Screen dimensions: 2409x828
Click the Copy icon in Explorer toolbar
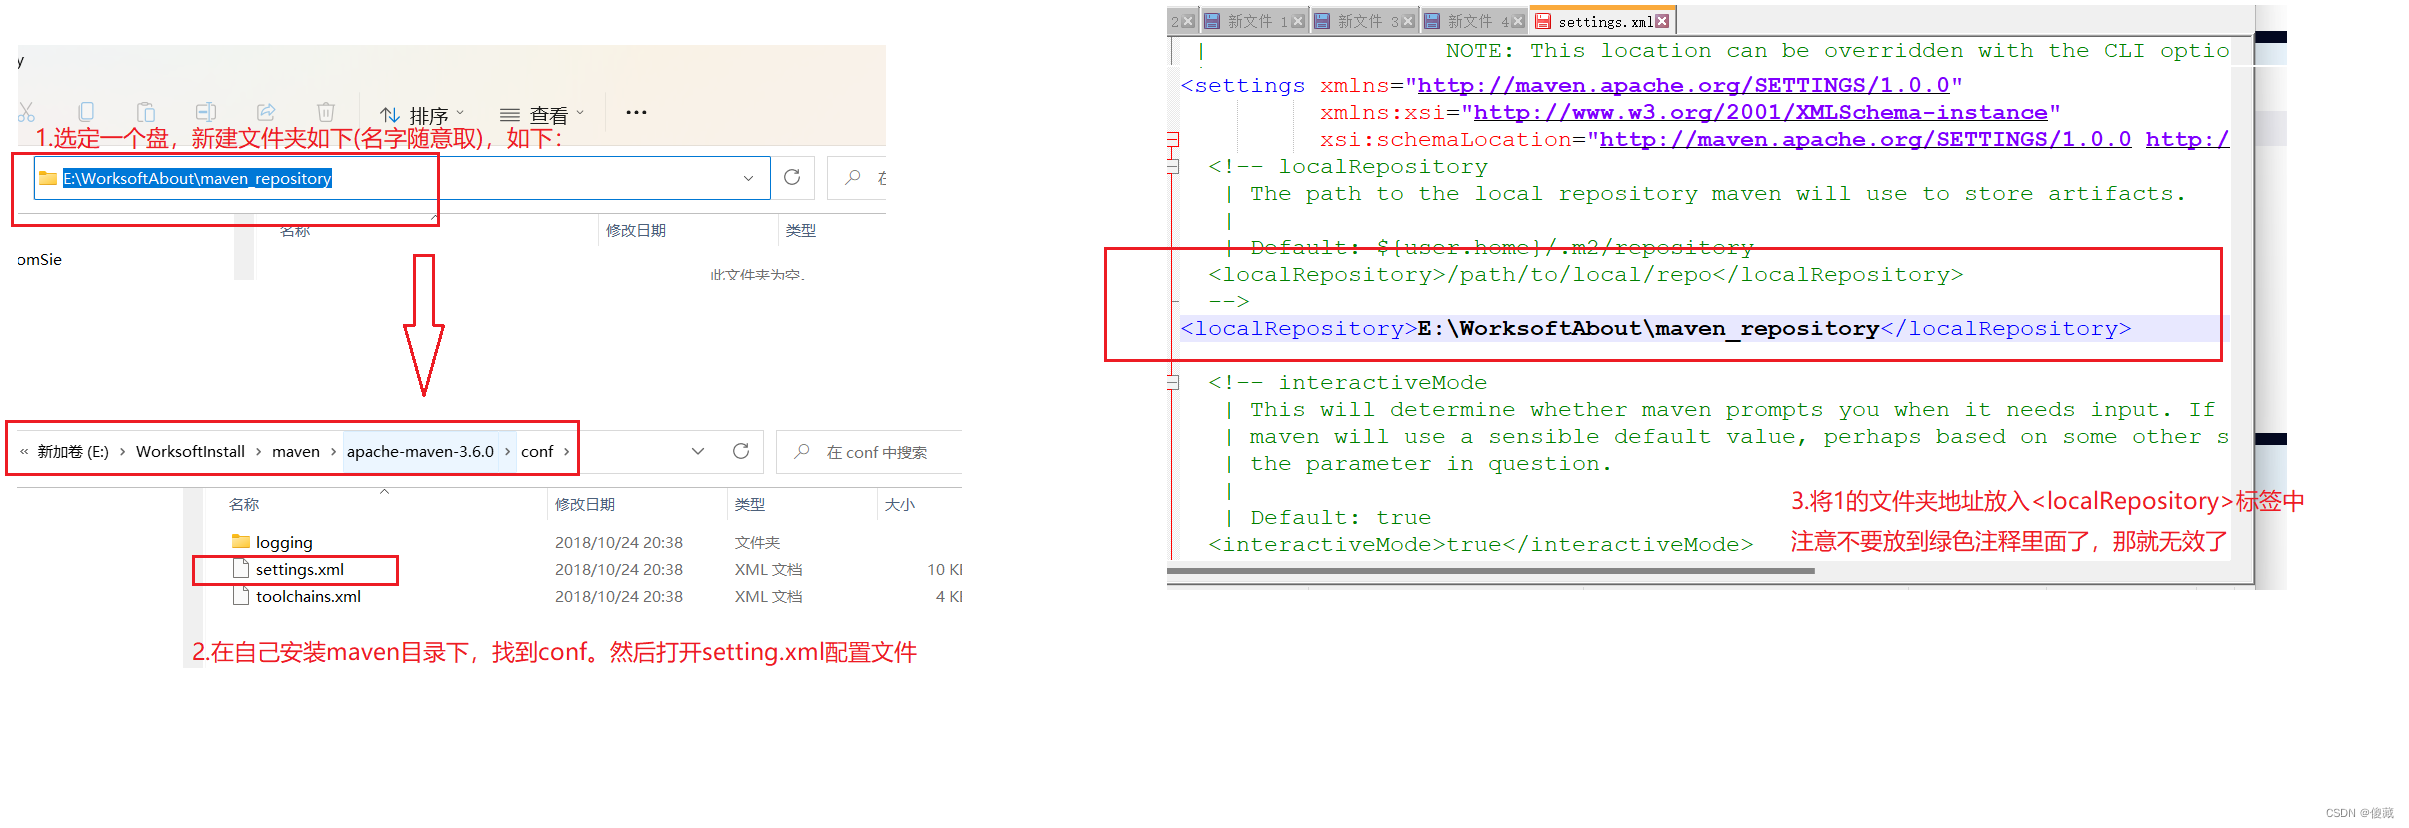tap(86, 112)
